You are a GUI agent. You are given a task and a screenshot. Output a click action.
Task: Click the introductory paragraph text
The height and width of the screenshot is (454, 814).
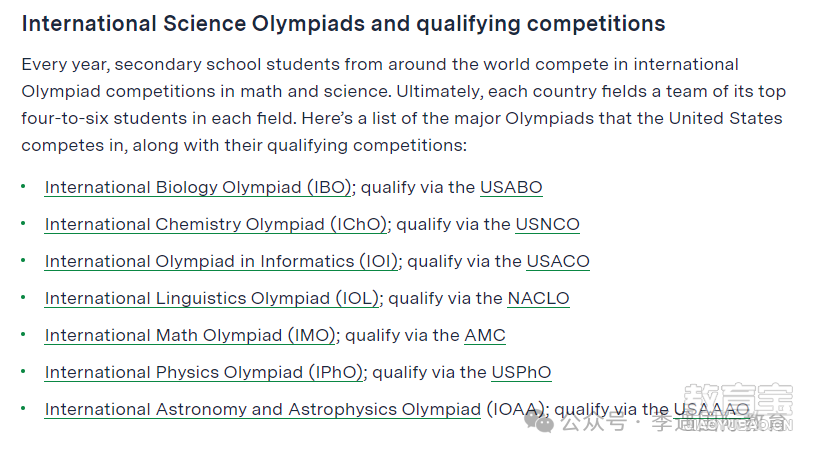pyautogui.click(x=403, y=105)
